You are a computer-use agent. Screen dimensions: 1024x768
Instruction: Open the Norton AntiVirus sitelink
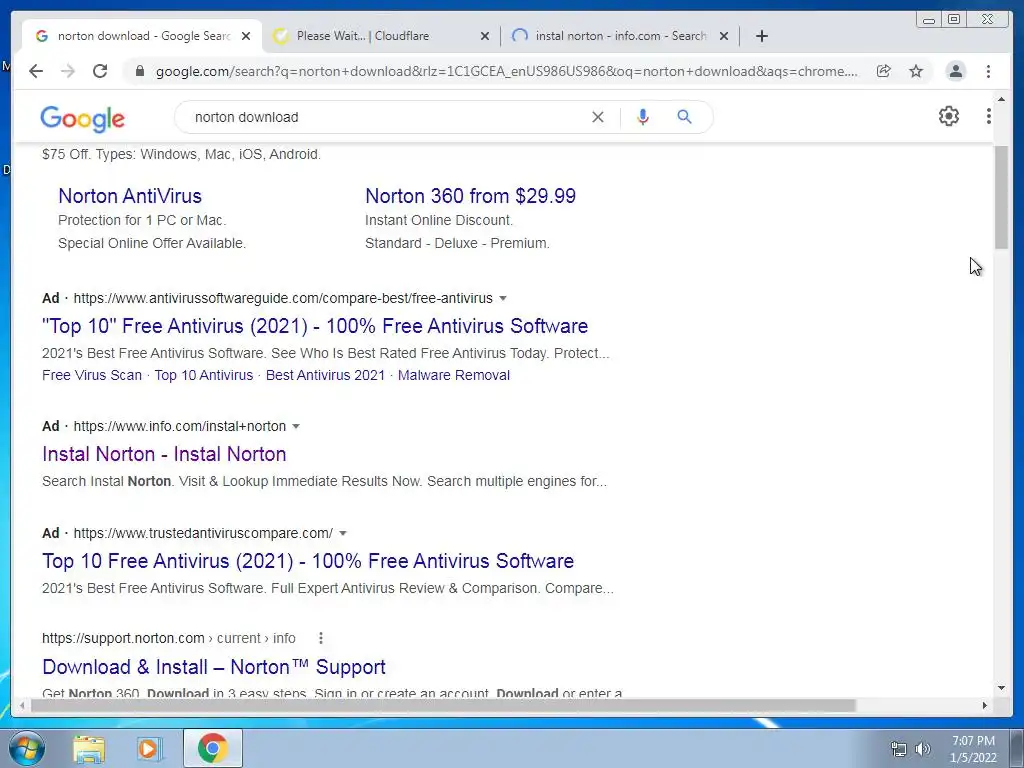tap(130, 196)
